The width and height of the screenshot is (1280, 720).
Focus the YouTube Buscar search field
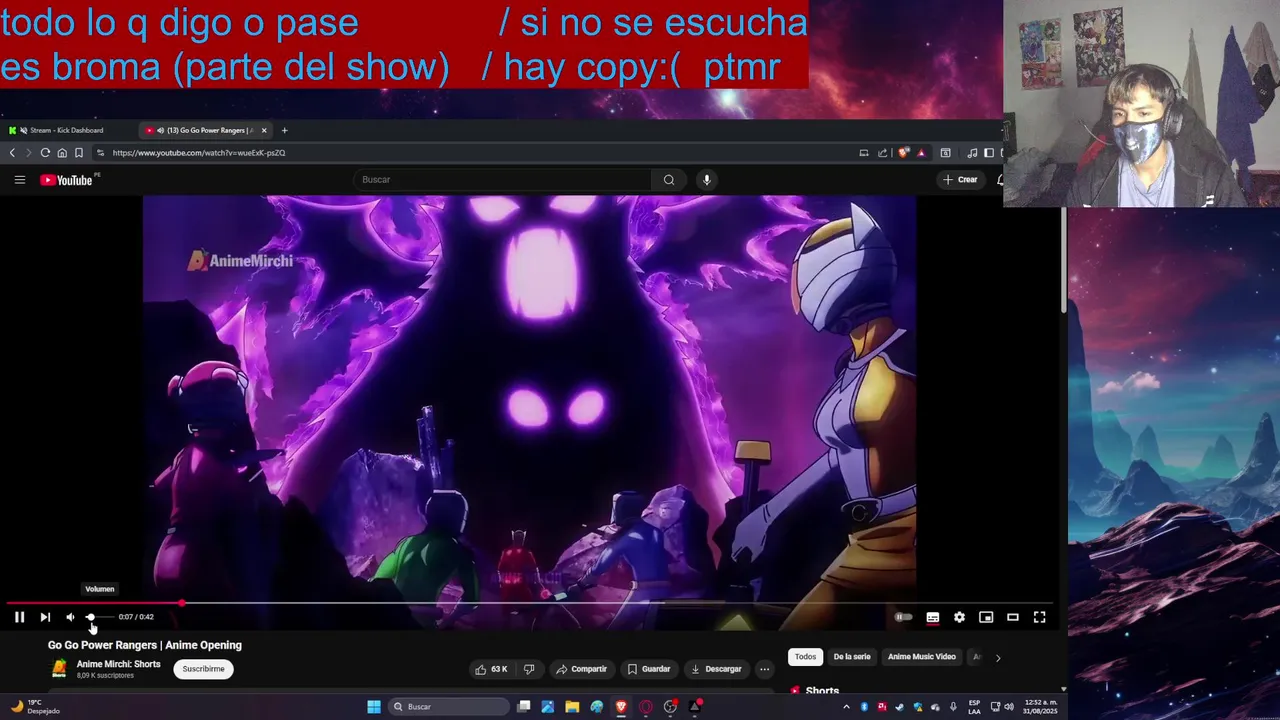(502, 180)
